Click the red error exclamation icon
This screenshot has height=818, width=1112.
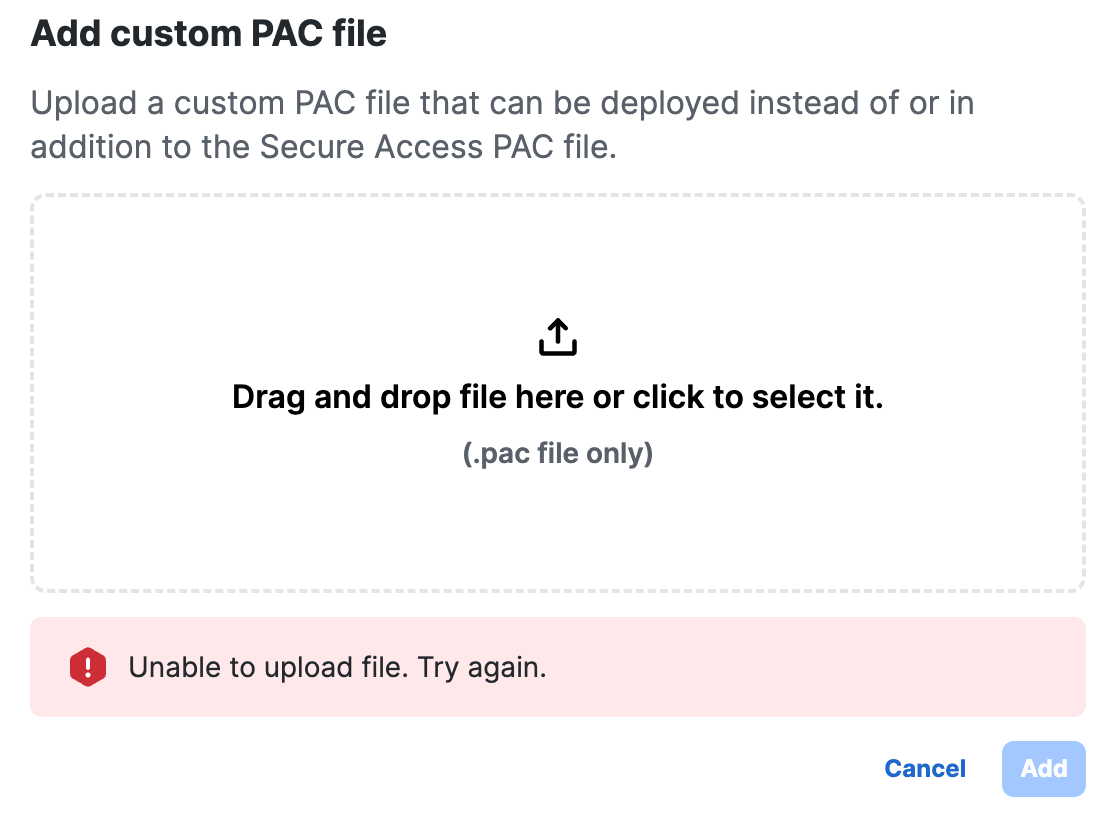tap(88, 667)
